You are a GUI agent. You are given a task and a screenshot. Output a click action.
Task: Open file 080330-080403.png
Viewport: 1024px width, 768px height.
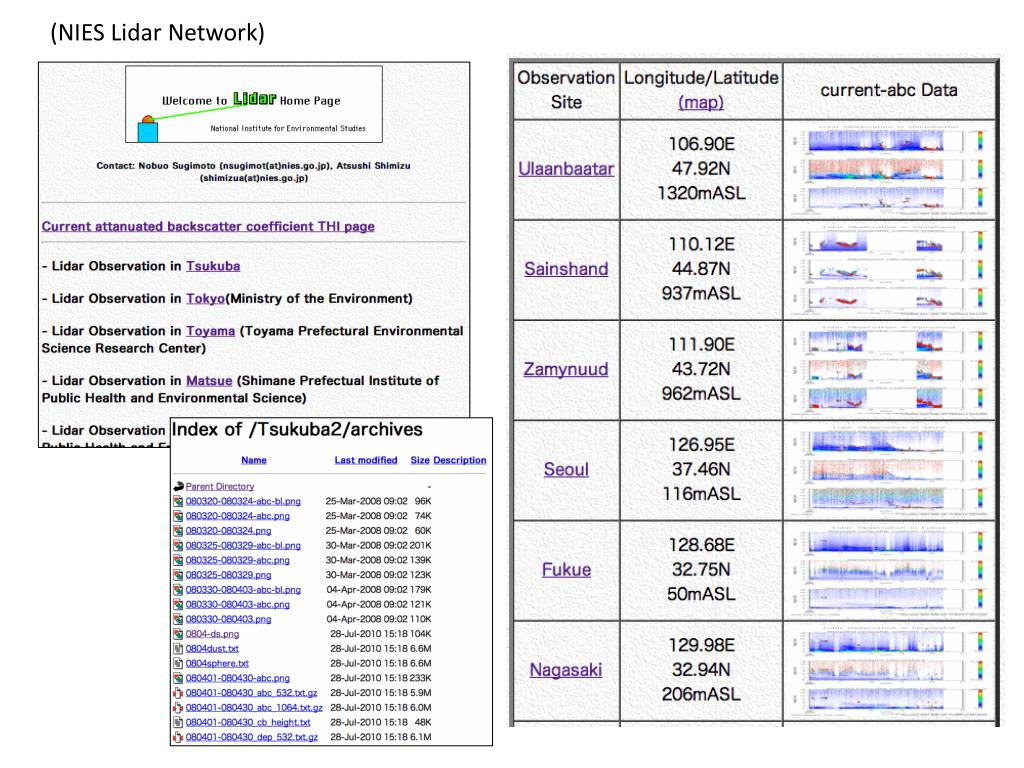click(x=229, y=619)
